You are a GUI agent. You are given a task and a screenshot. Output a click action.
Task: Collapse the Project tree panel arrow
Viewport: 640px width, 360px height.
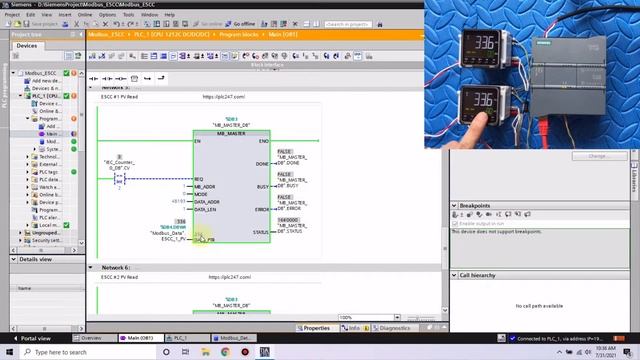pyautogui.click(x=81, y=35)
